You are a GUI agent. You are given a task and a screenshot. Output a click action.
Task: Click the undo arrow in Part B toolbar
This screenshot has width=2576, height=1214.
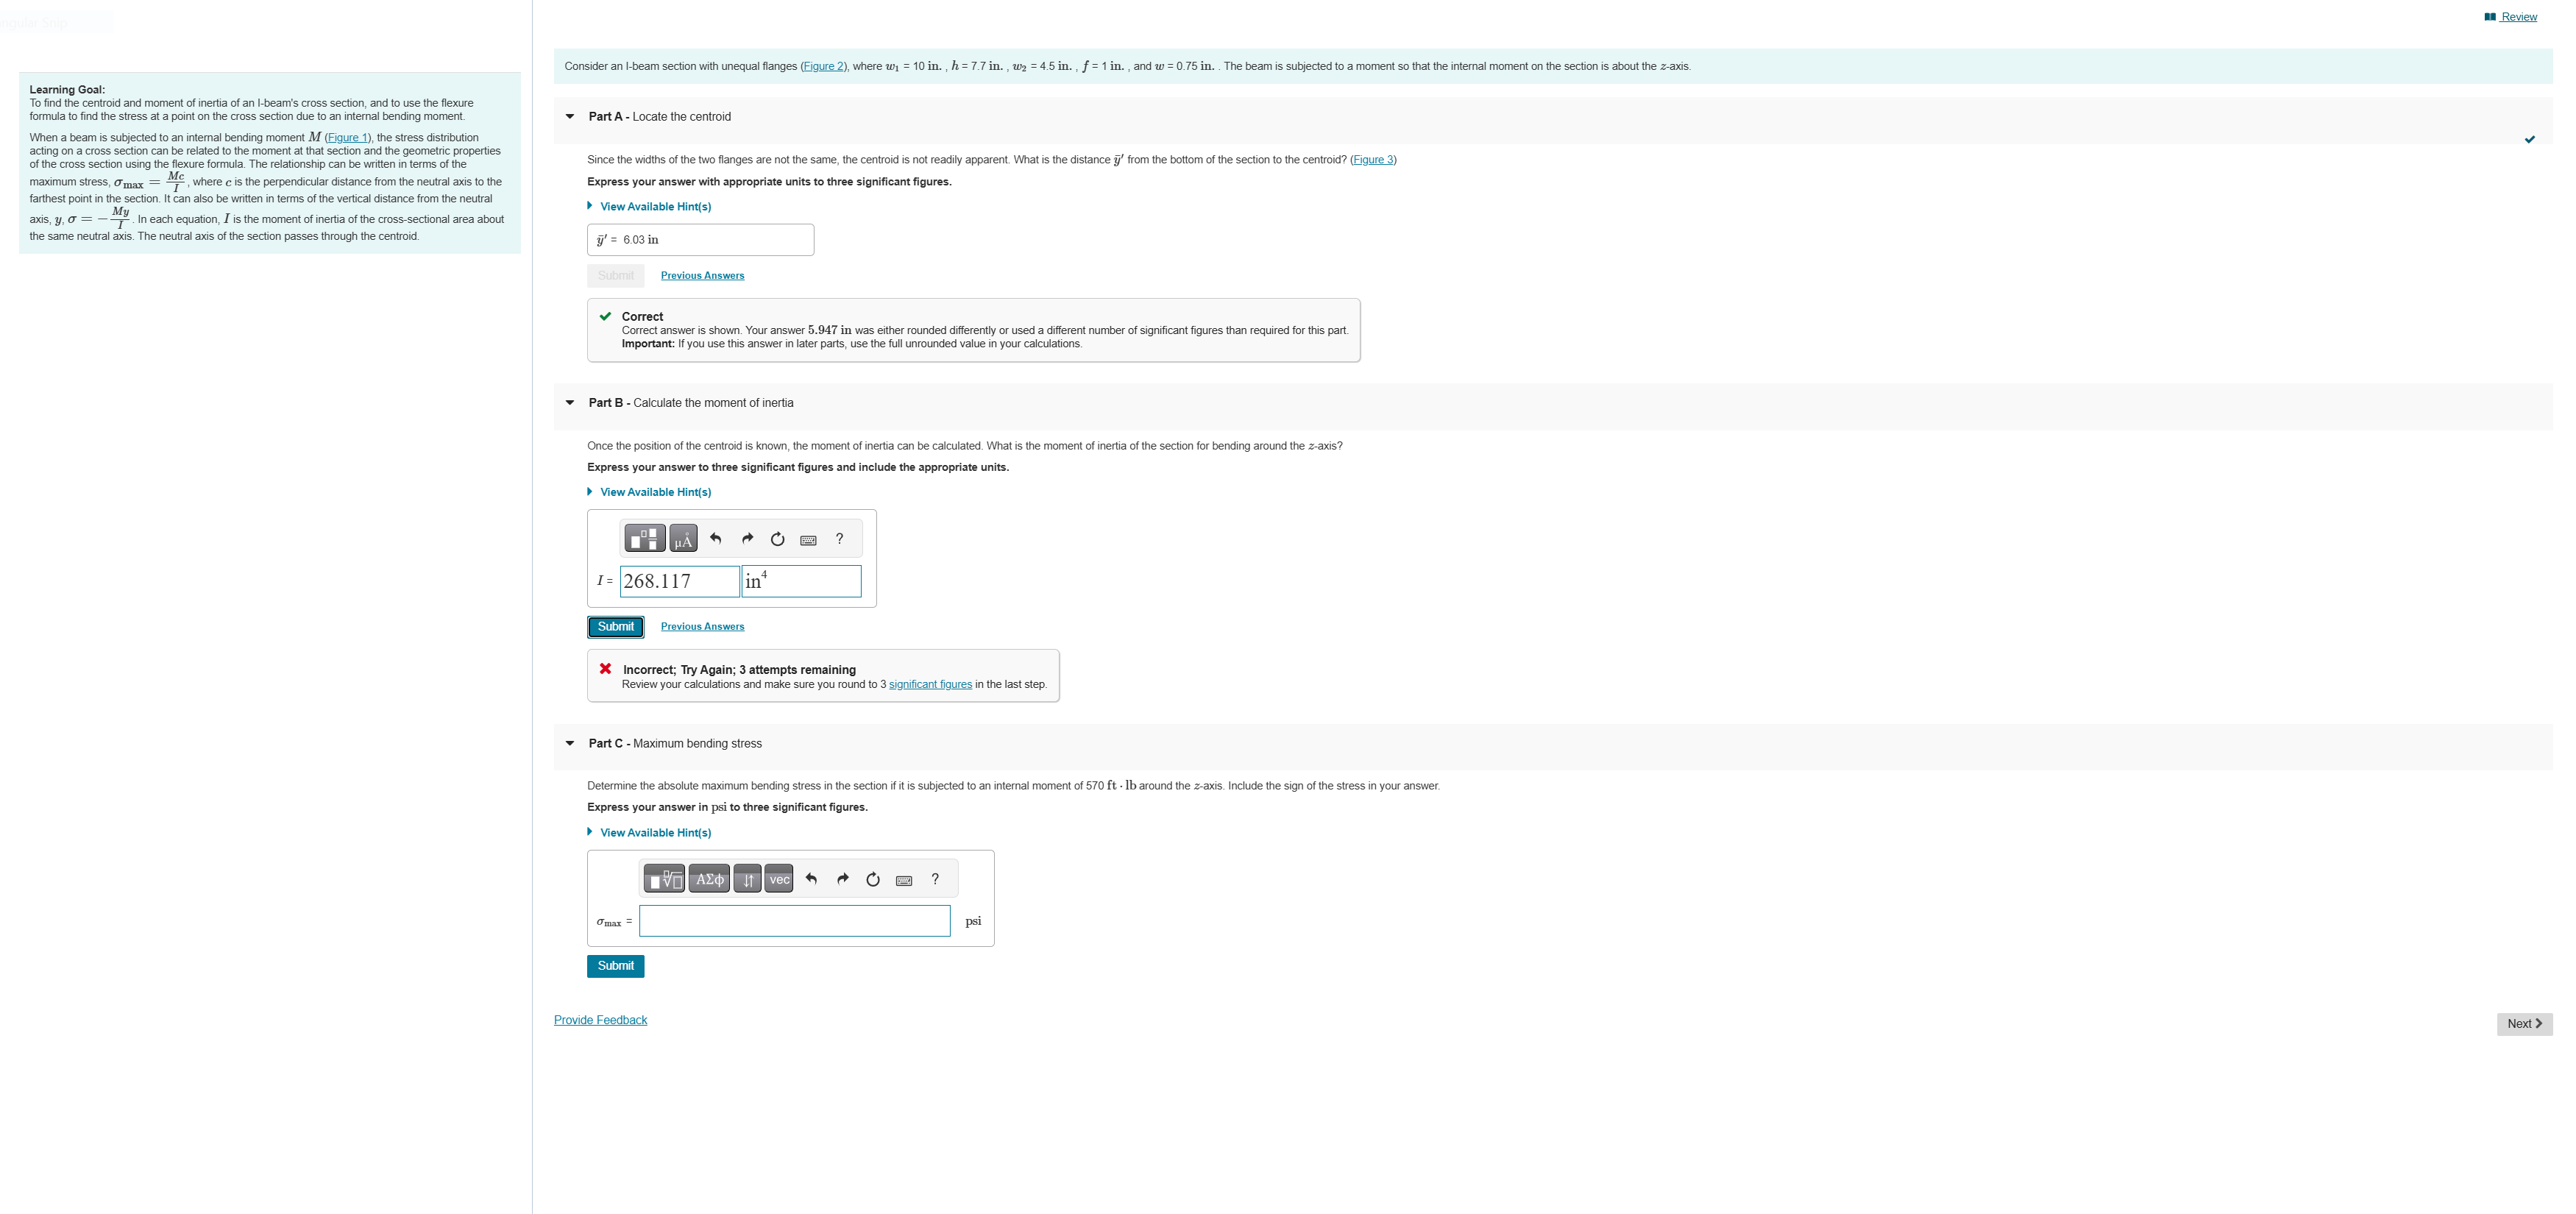pyautogui.click(x=716, y=539)
